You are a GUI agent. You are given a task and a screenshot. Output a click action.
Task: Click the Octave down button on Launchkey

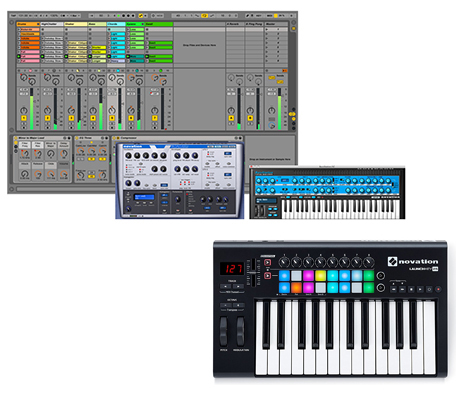[x=225, y=305]
